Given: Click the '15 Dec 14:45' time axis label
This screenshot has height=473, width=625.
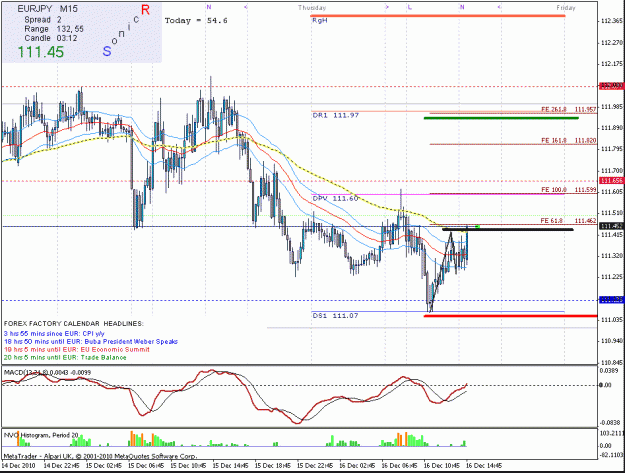Looking at the screenshot, I should click(x=230, y=465).
